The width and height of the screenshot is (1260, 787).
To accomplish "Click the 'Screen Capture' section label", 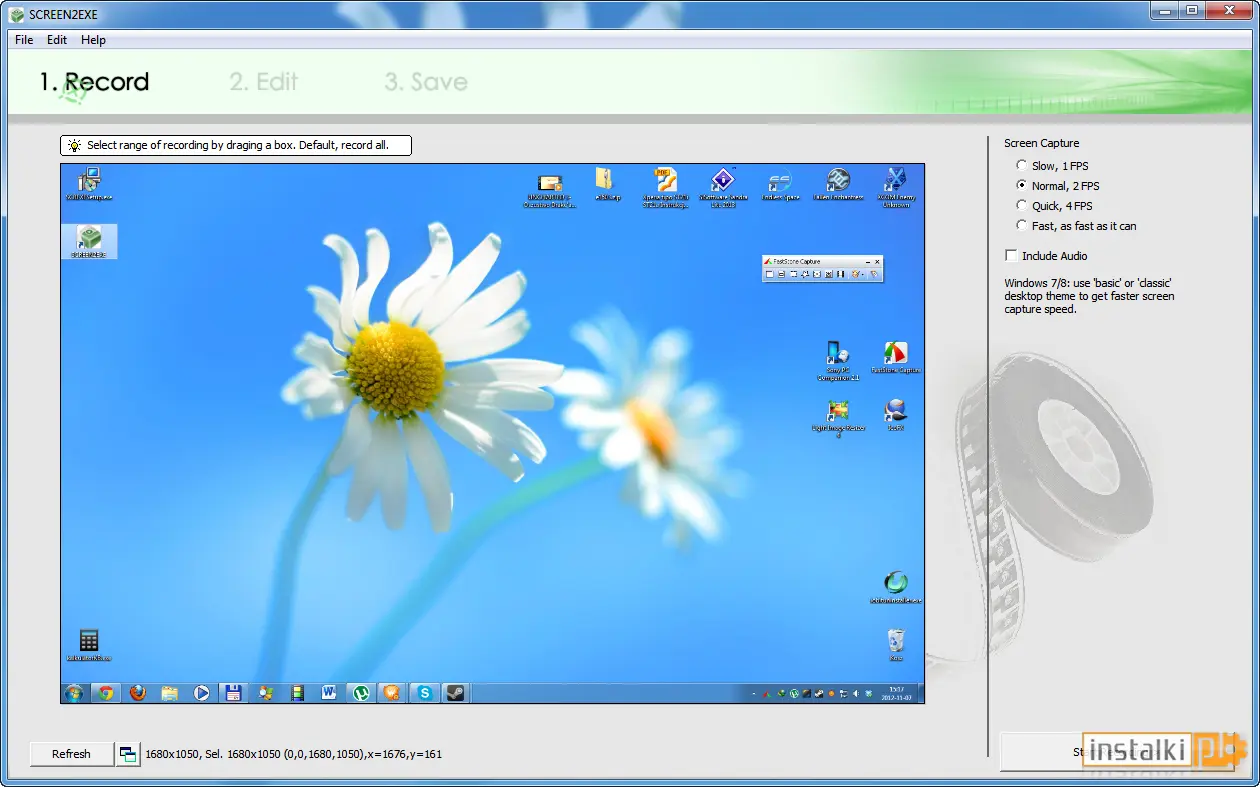I will pos(1042,143).
